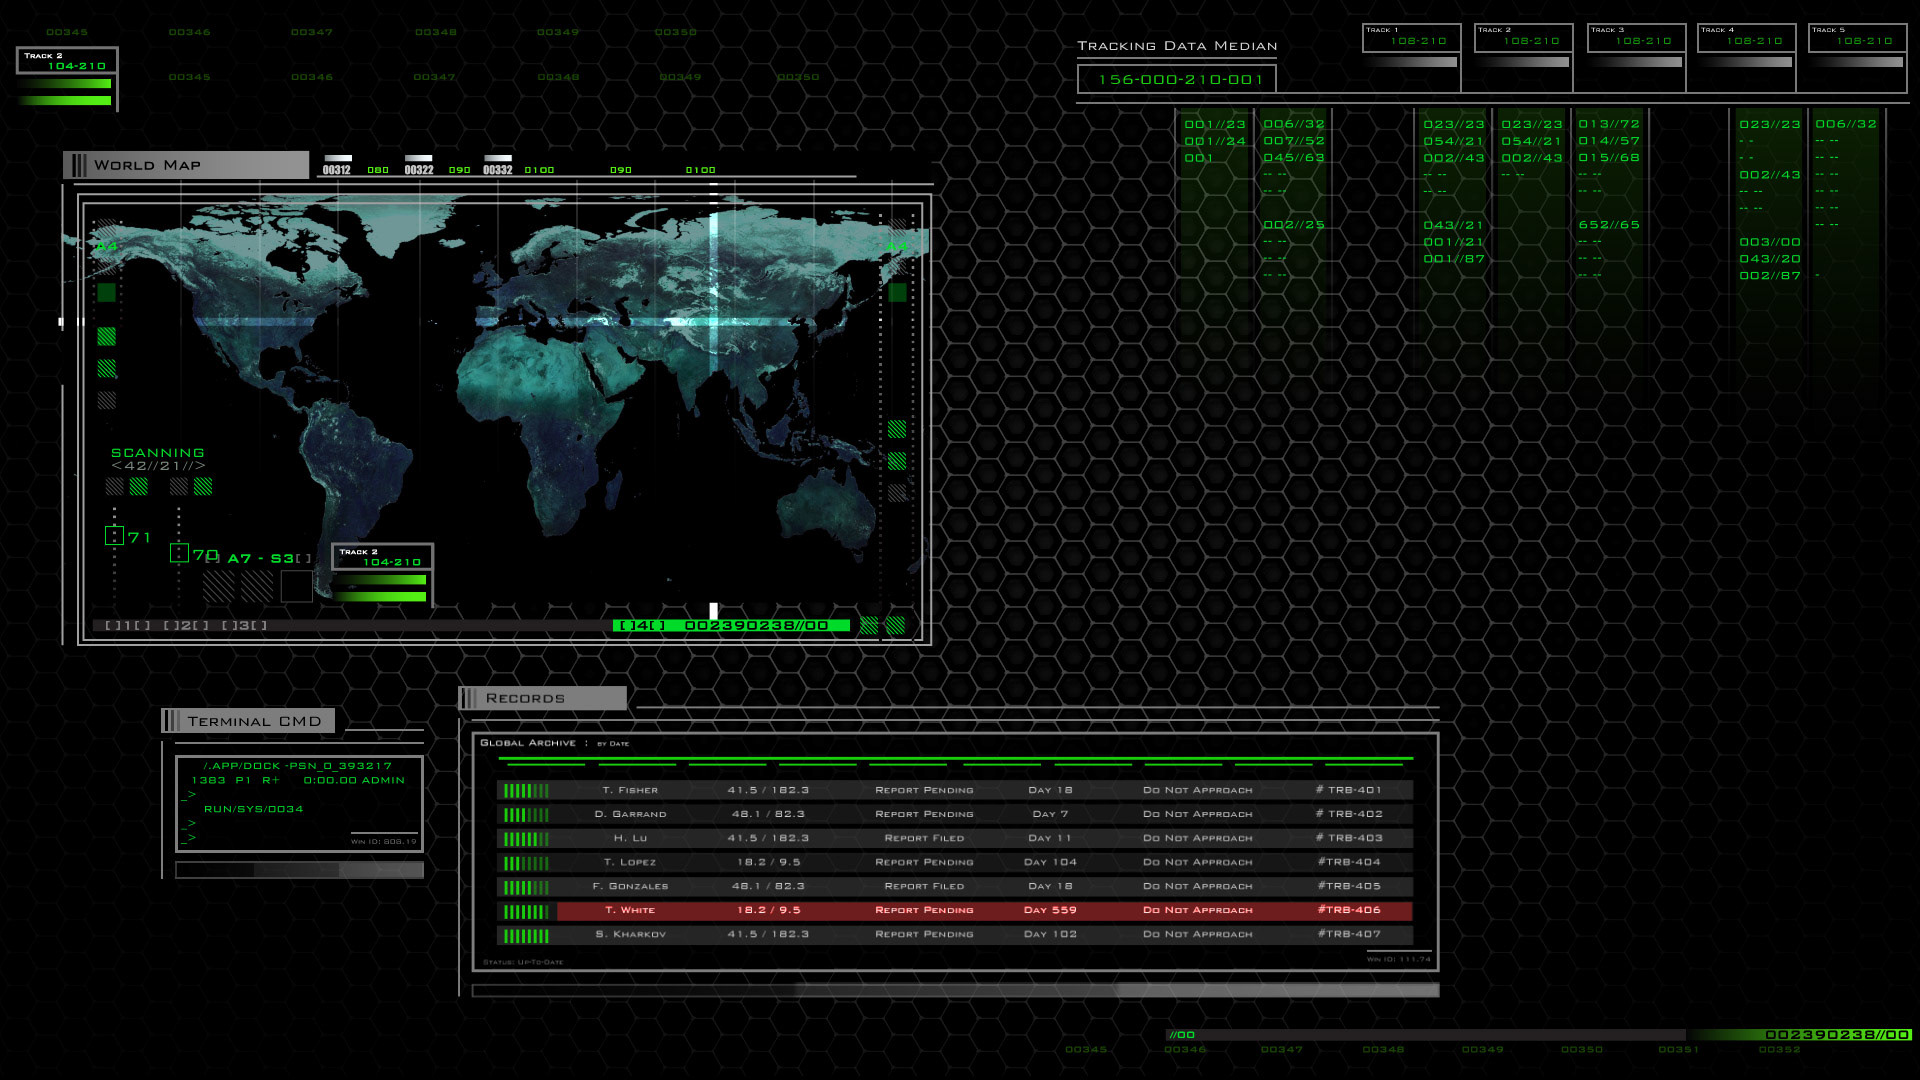This screenshot has width=1920, height=1080.
Task: Click the empty black square near A7 - S3
Action: point(296,586)
